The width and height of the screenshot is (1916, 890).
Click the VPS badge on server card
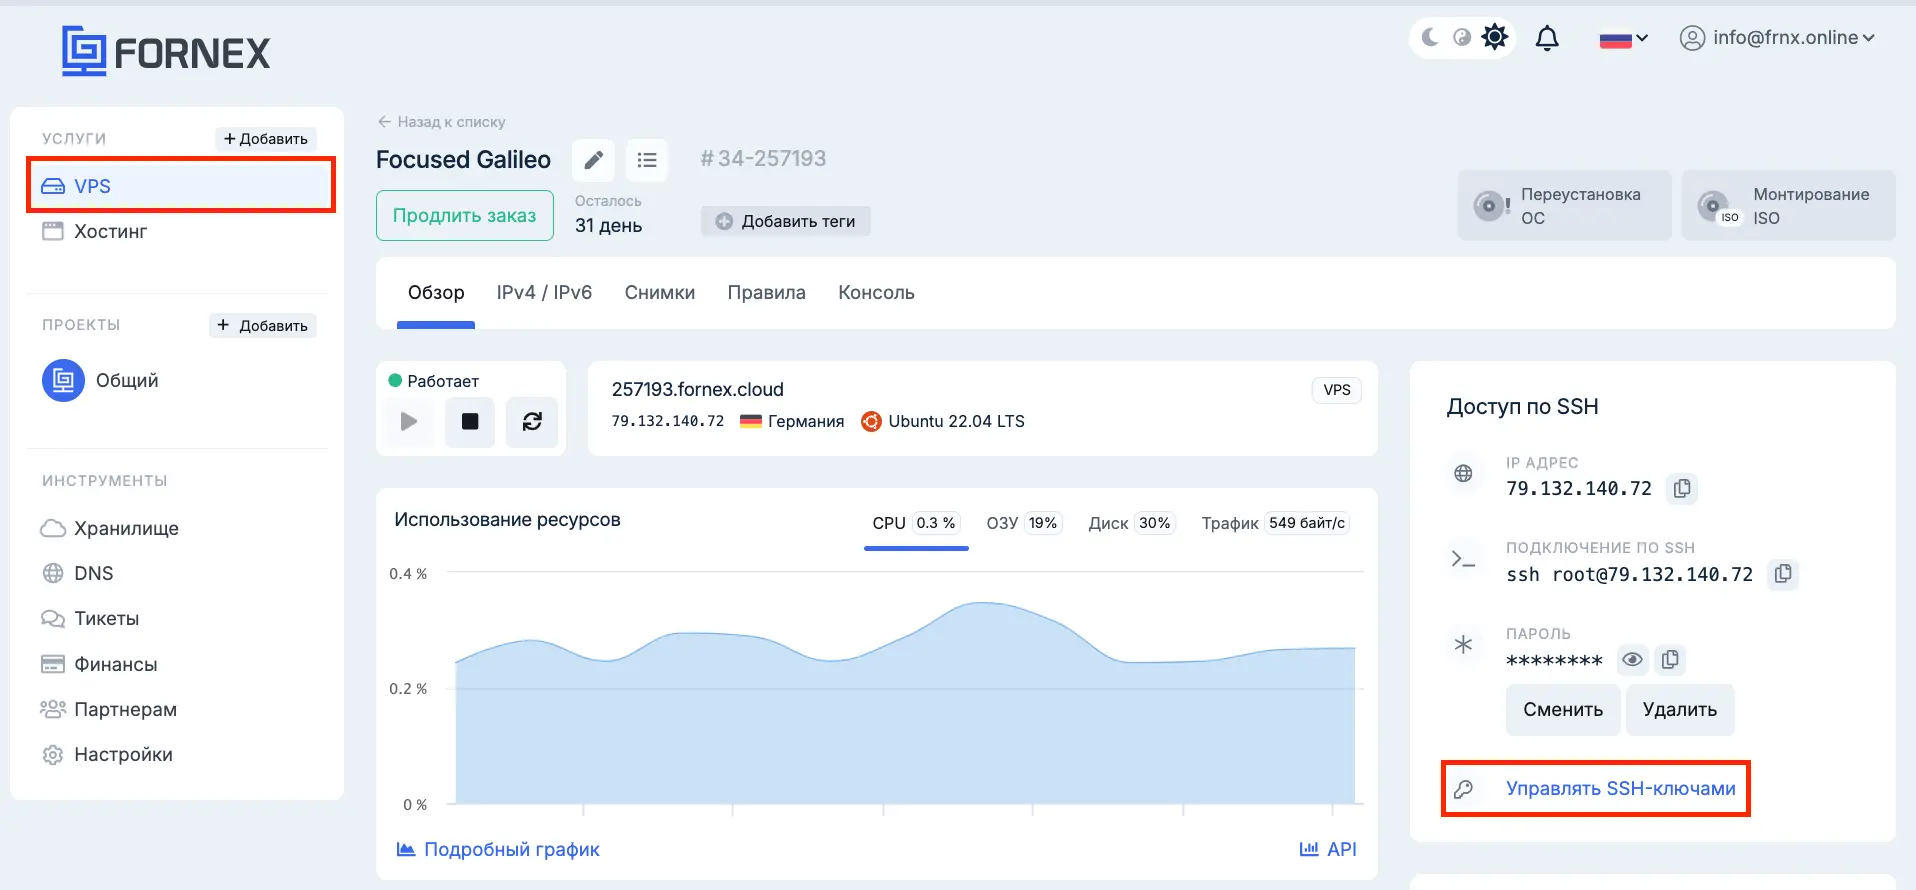[x=1337, y=390]
